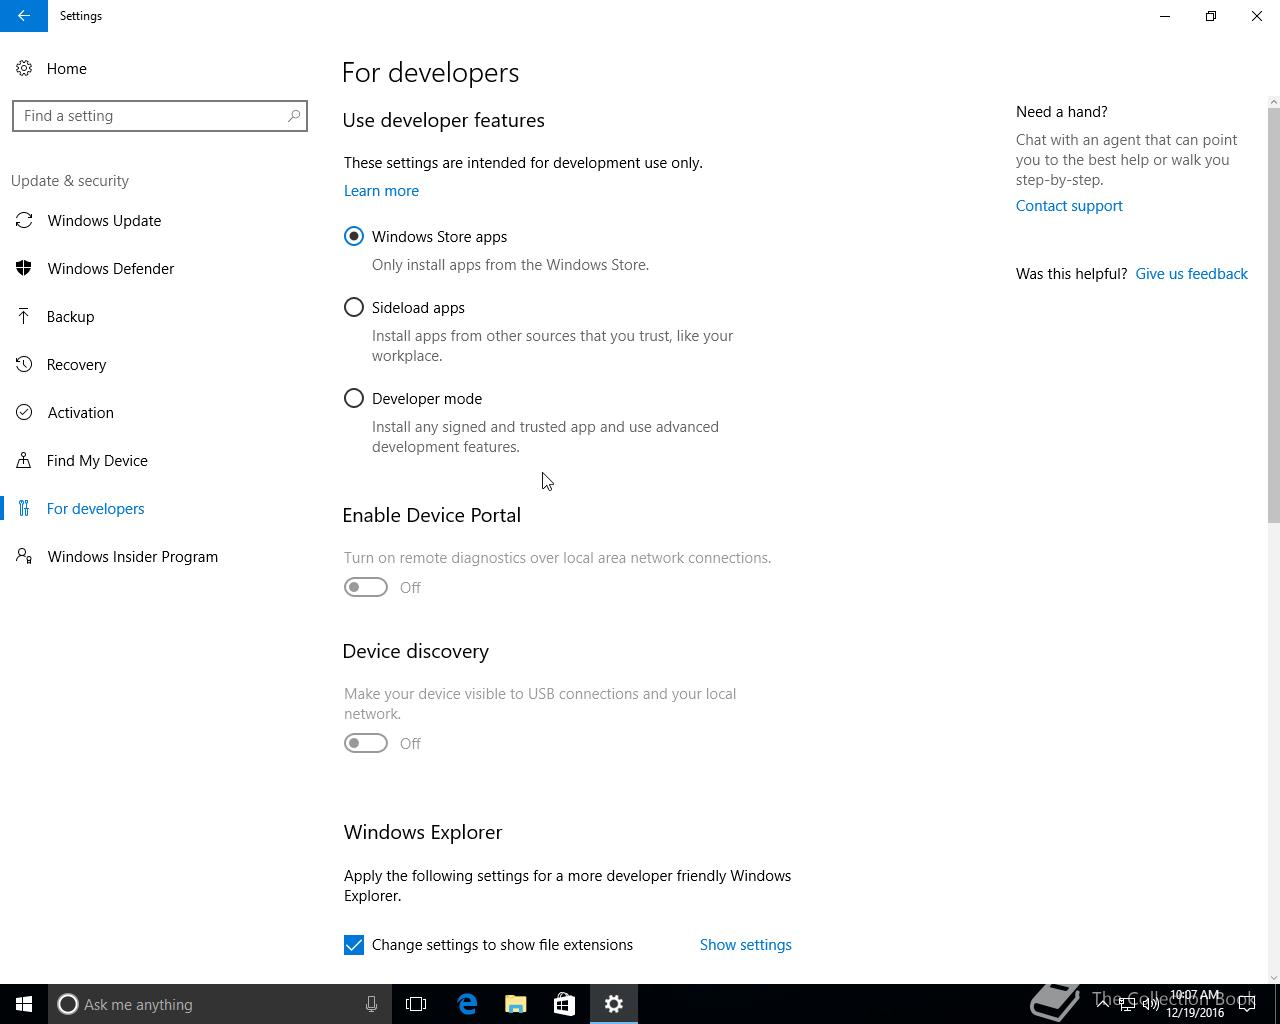The width and height of the screenshot is (1280, 1024).
Task: Click the Find My Device person icon
Action: pos(24,461)
